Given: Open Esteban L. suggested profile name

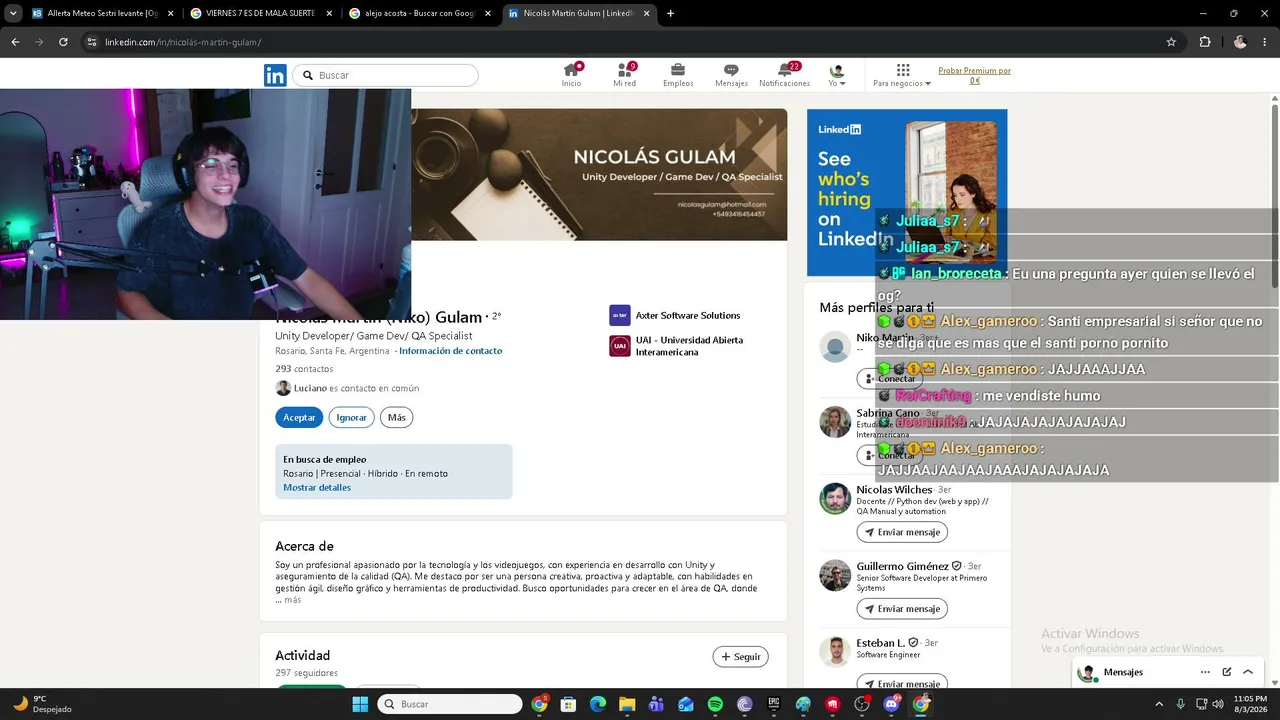Looking at the screenshot, I should 881,643.
